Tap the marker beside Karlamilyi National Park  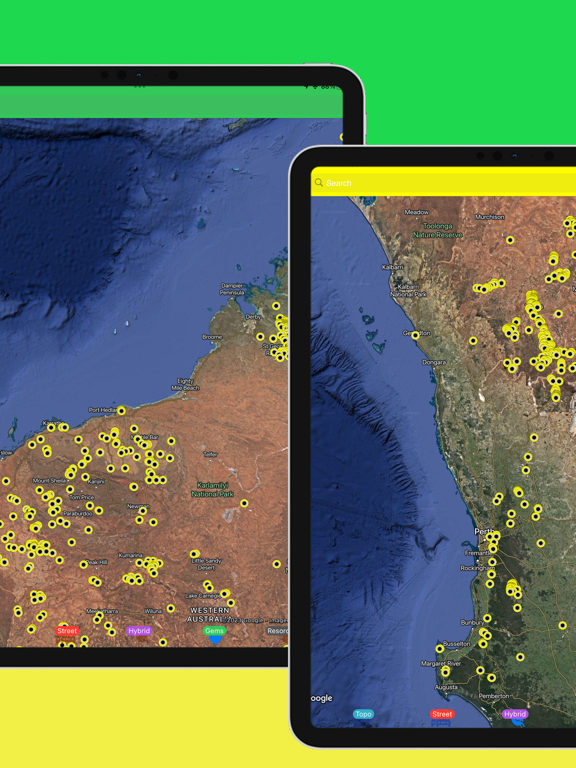[244, 503]
